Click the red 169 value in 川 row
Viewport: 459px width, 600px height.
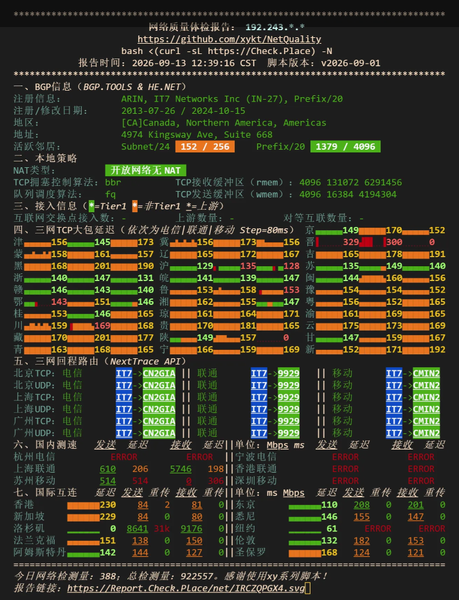point(102,326)
